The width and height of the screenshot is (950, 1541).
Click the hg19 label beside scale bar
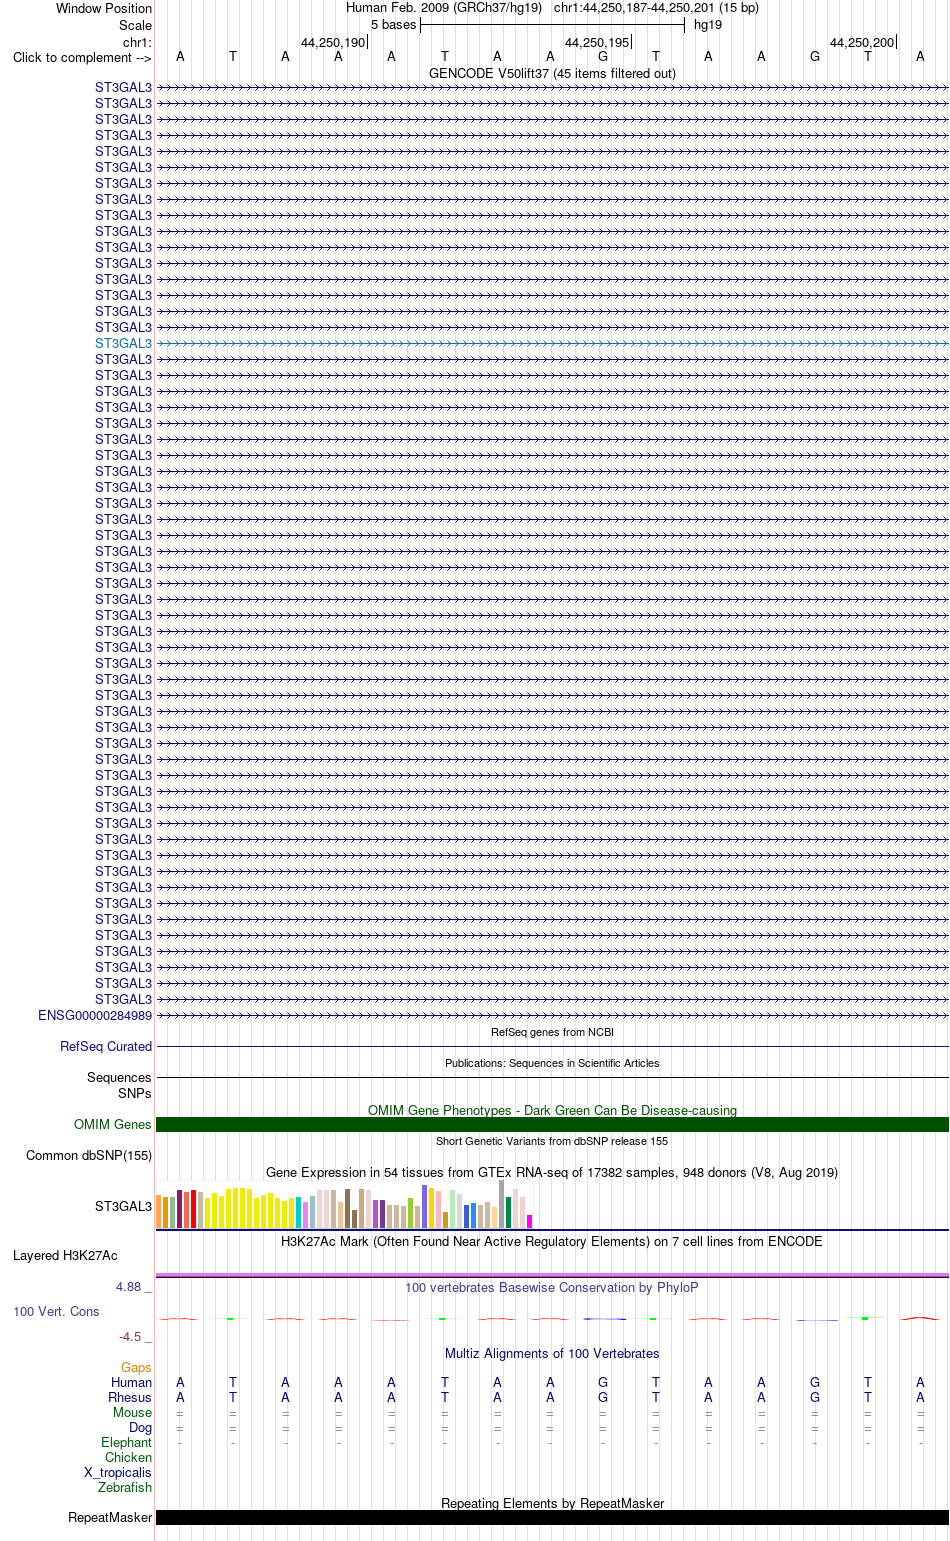tap(708, 25)
